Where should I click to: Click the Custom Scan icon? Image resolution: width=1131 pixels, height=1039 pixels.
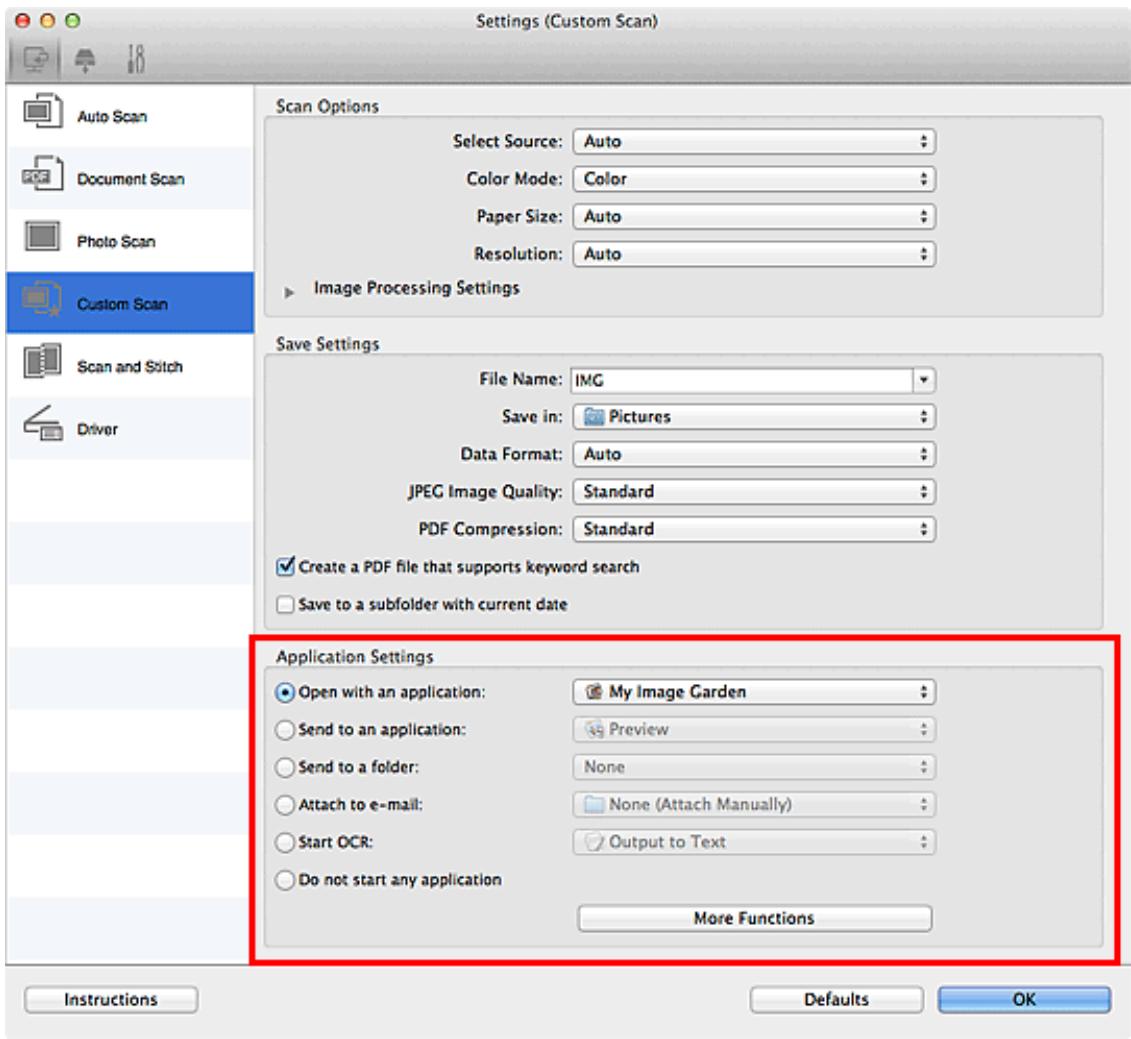(43, 299)
